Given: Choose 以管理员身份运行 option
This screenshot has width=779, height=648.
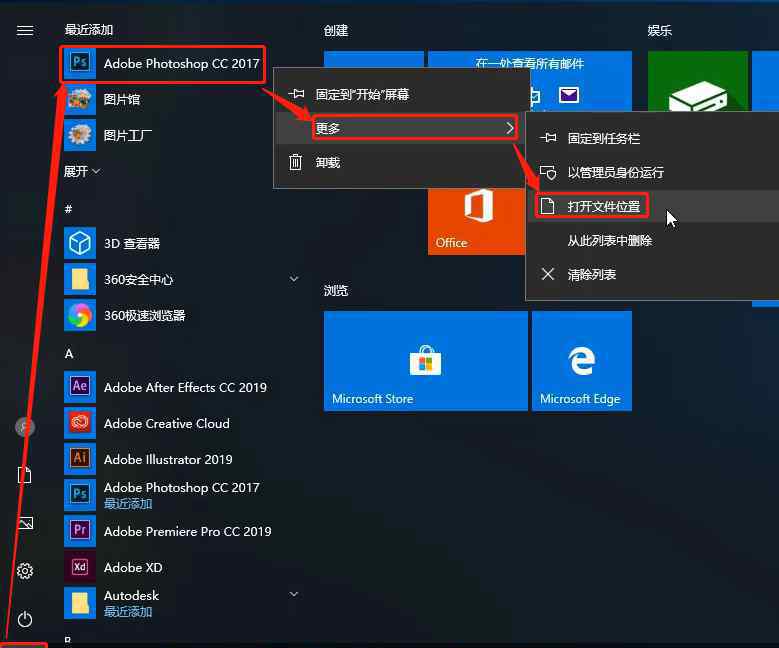Looking at the screenshot, I should (x=614, y=172).
